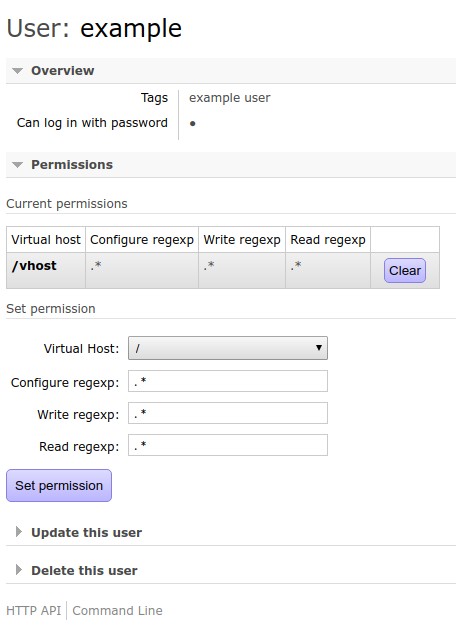Expand the Update this user section

86,532
